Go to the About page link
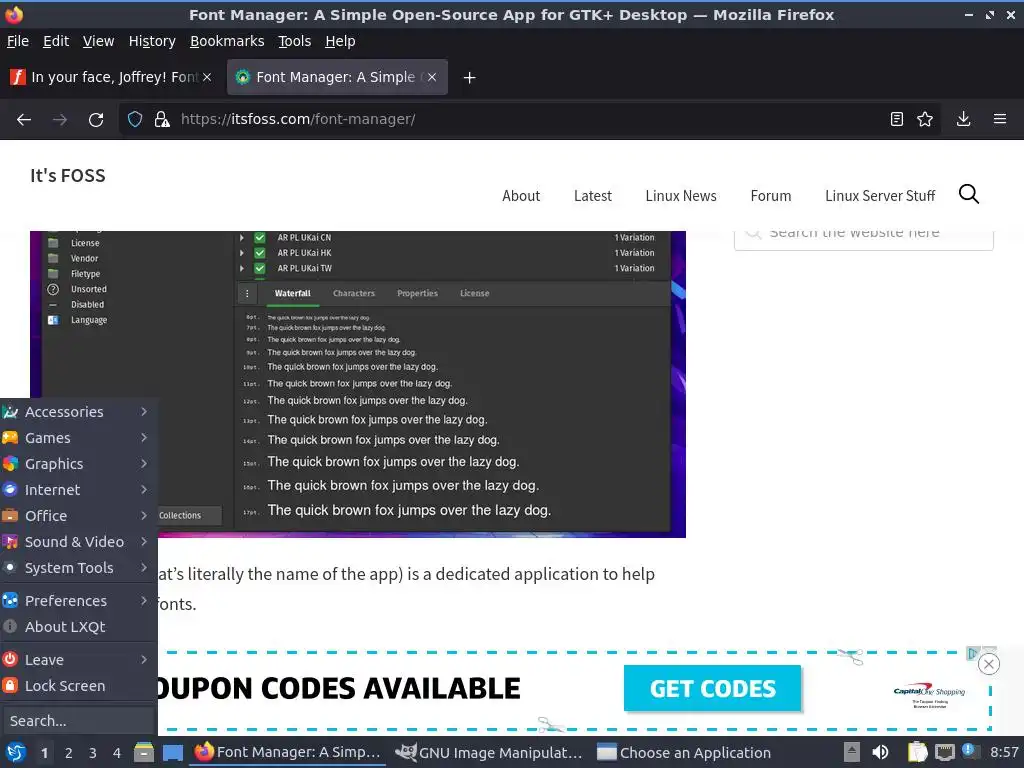This screenshot has width=1024, height=768. (521, 196)
